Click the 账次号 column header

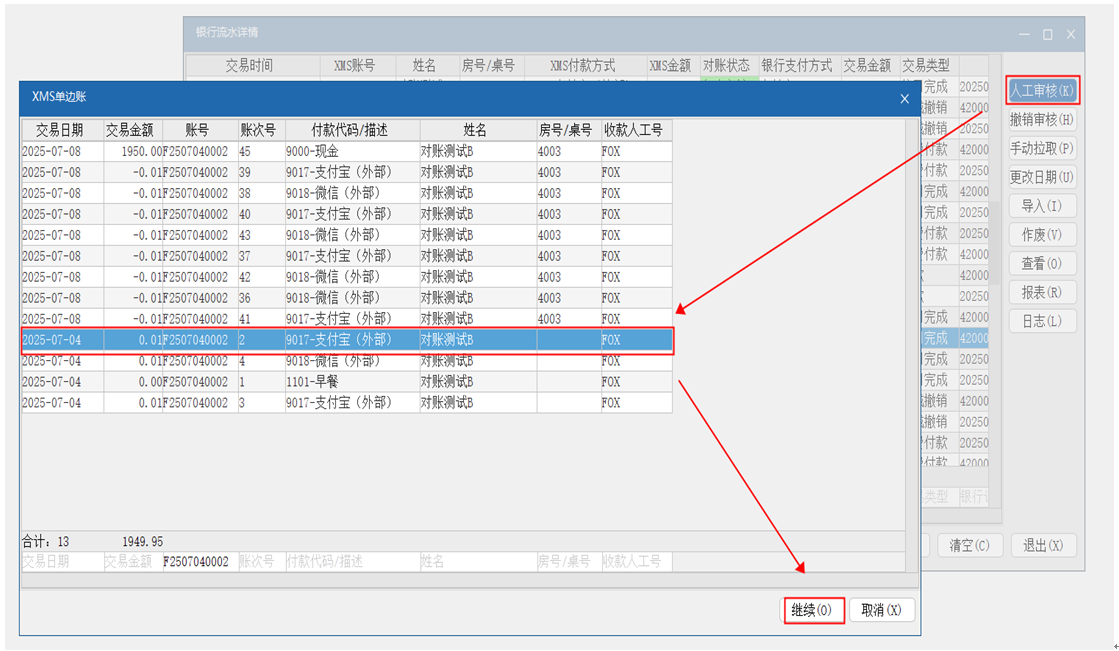tap(261, 130)
